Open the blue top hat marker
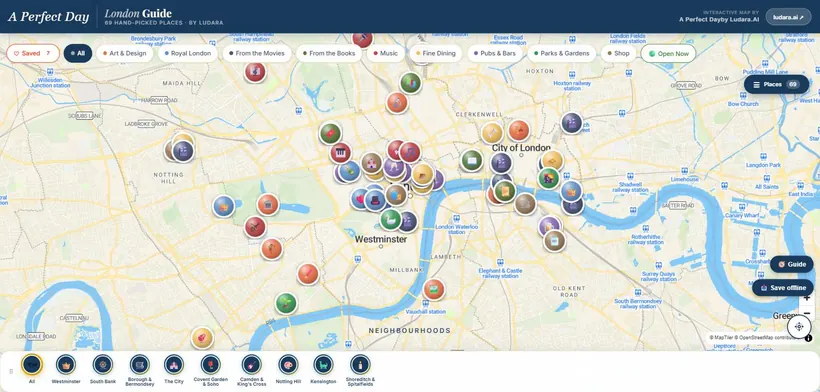The height and width of the screenshot is (392, 820). point(375,200)
